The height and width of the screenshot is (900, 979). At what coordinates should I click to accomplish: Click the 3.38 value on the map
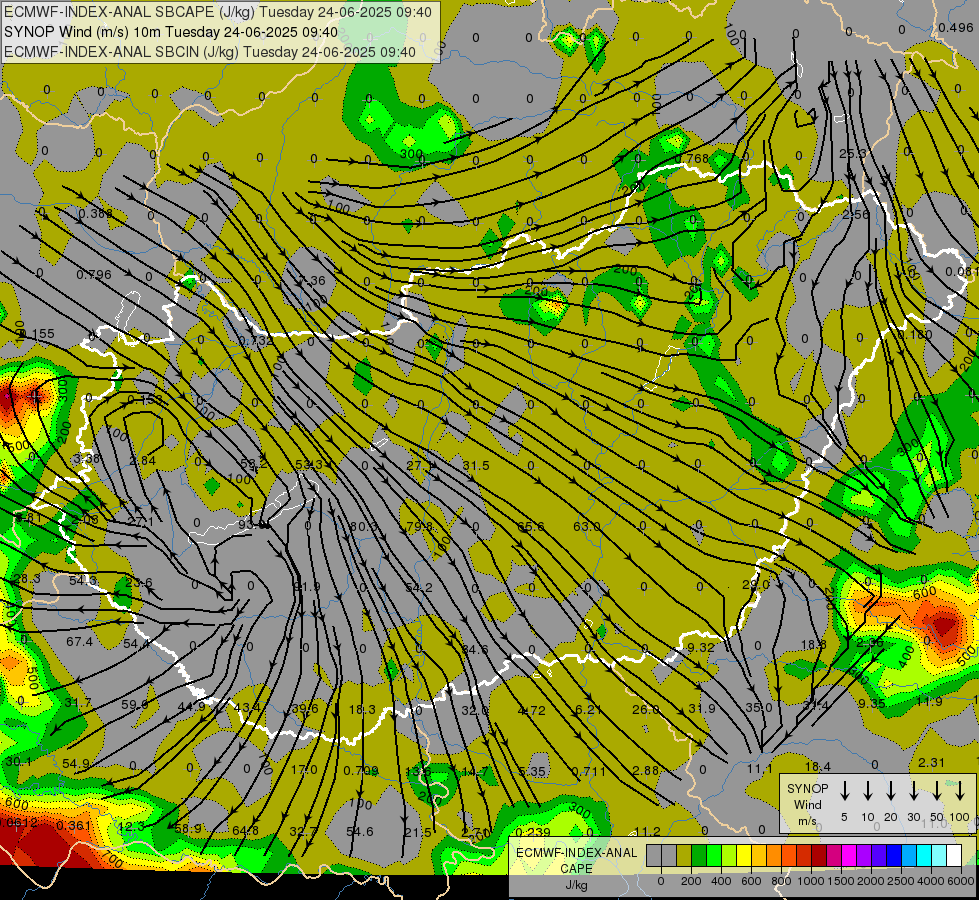click(86, 459)
